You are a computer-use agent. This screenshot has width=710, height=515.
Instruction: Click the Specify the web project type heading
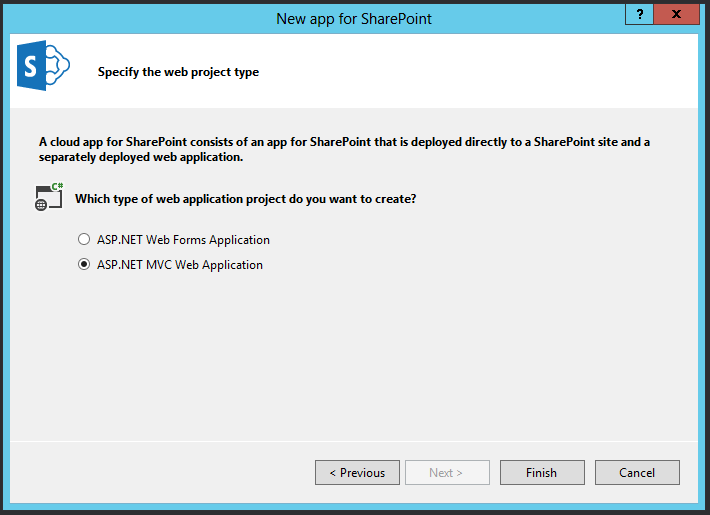(x=178, y=72)
